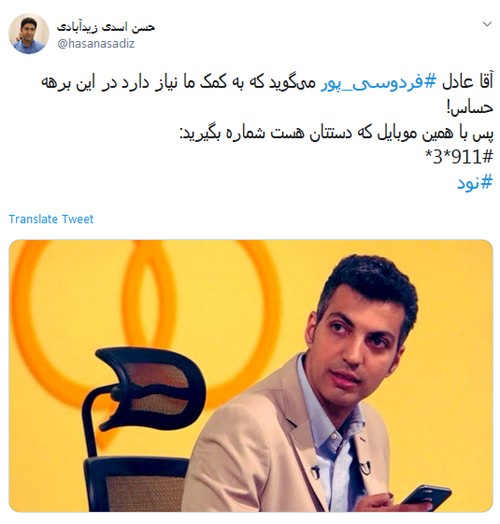Visit the @hasanasadiz handle
Viewport: 500px width, 524px height.
click(x=96, y=44)
